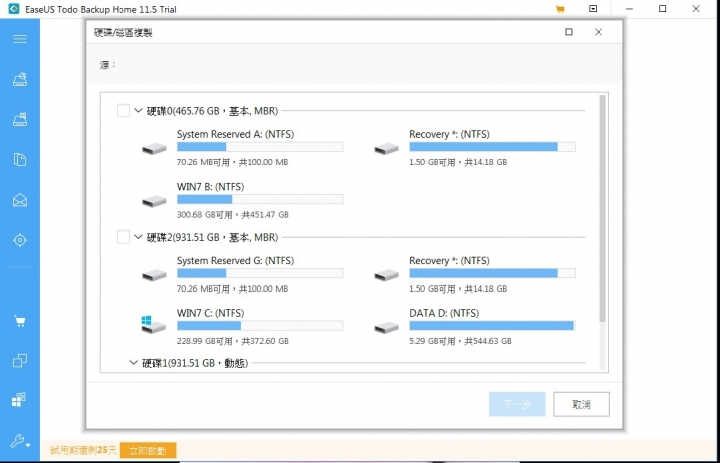Click the partition list vertical scrollbar

point(603,208)
